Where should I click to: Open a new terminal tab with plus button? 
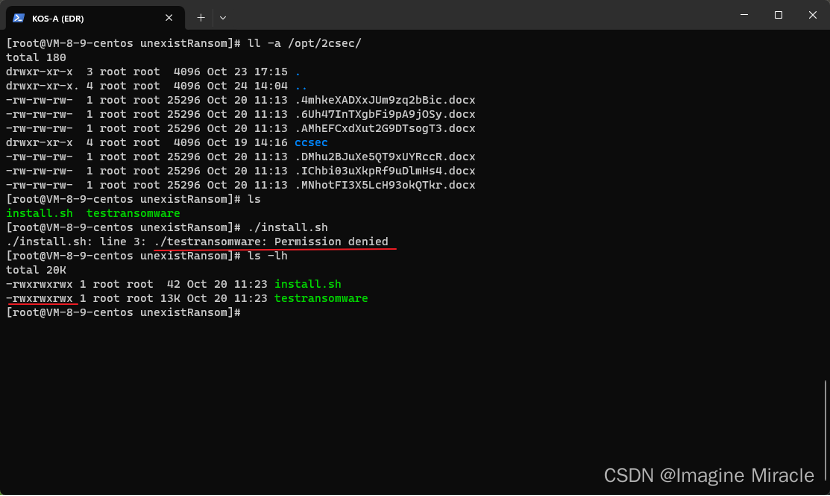201,17
